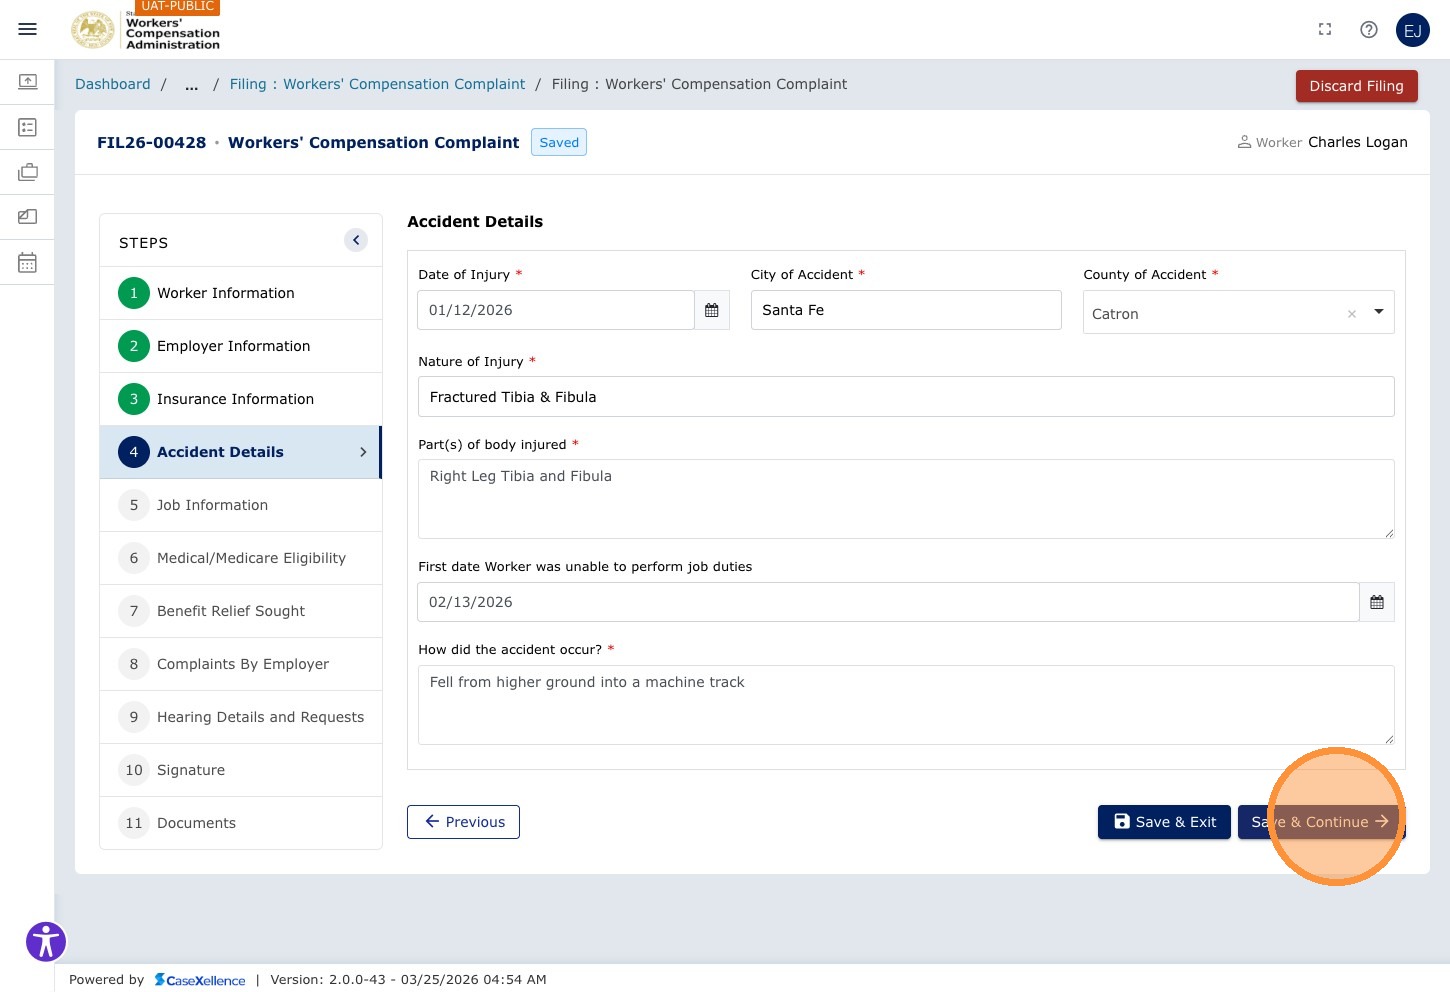Go to Hearing Details and Requests step
1450x992 pixels.
(241, 717)
